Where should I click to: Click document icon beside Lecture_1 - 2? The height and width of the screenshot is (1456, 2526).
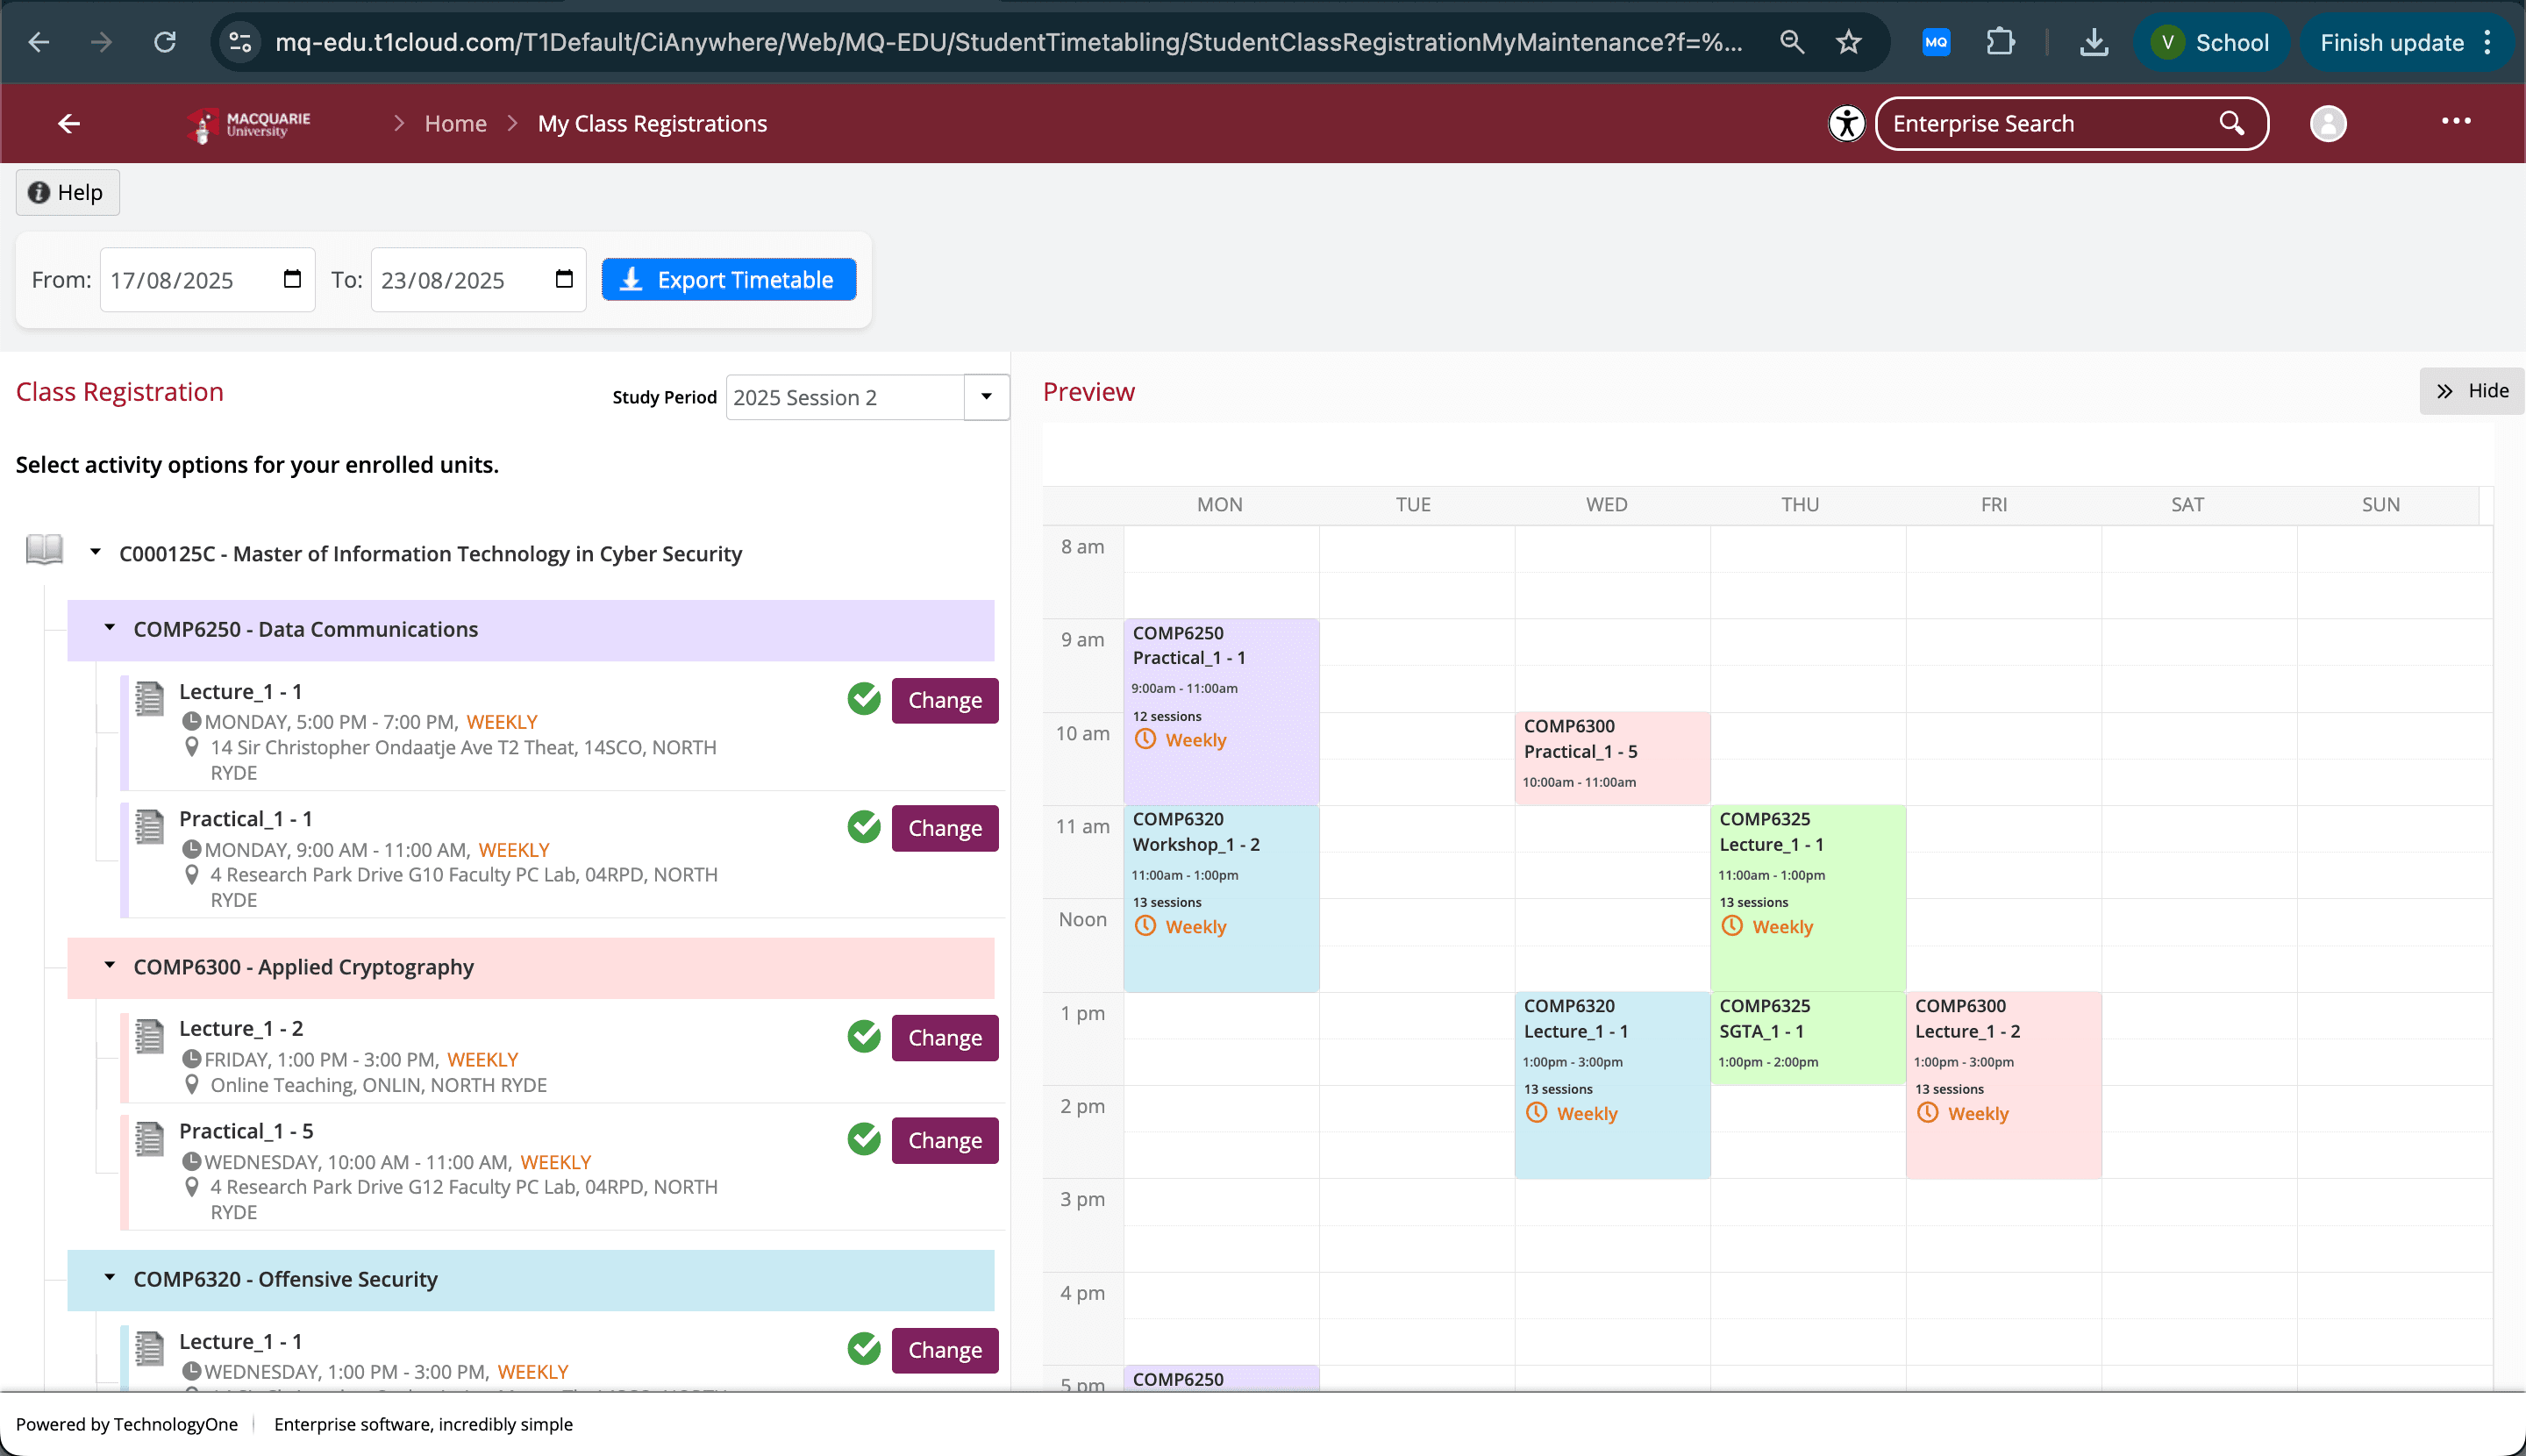pos(149,1036)
